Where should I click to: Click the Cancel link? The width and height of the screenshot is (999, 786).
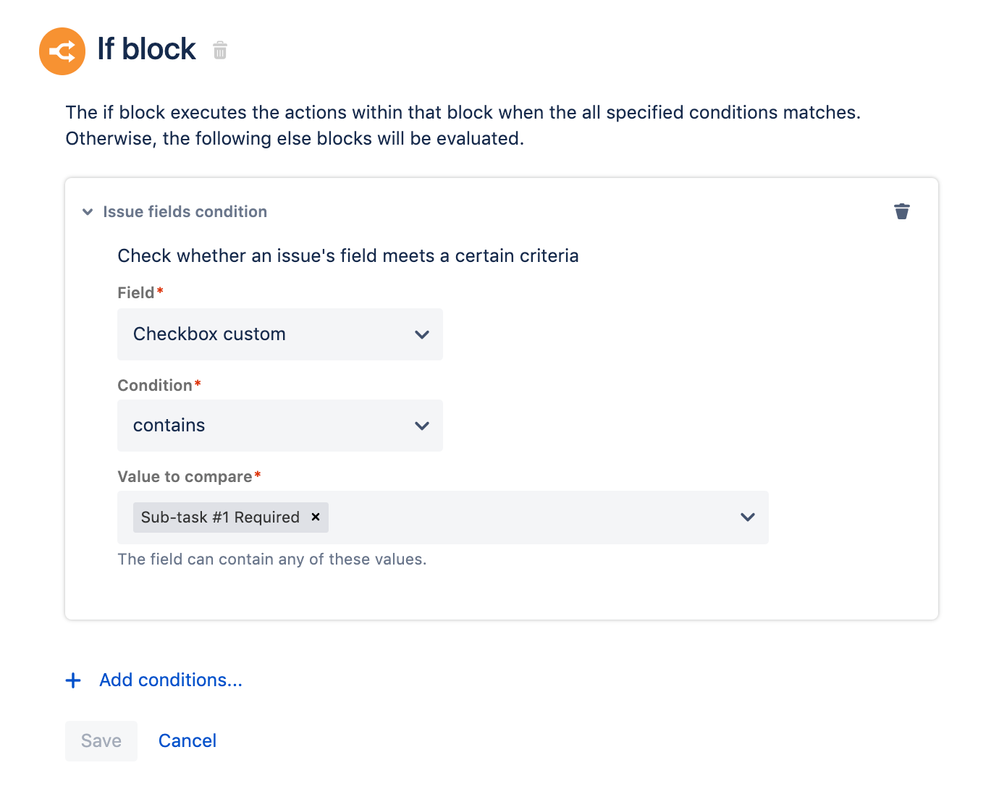click(x=187, y=740)
